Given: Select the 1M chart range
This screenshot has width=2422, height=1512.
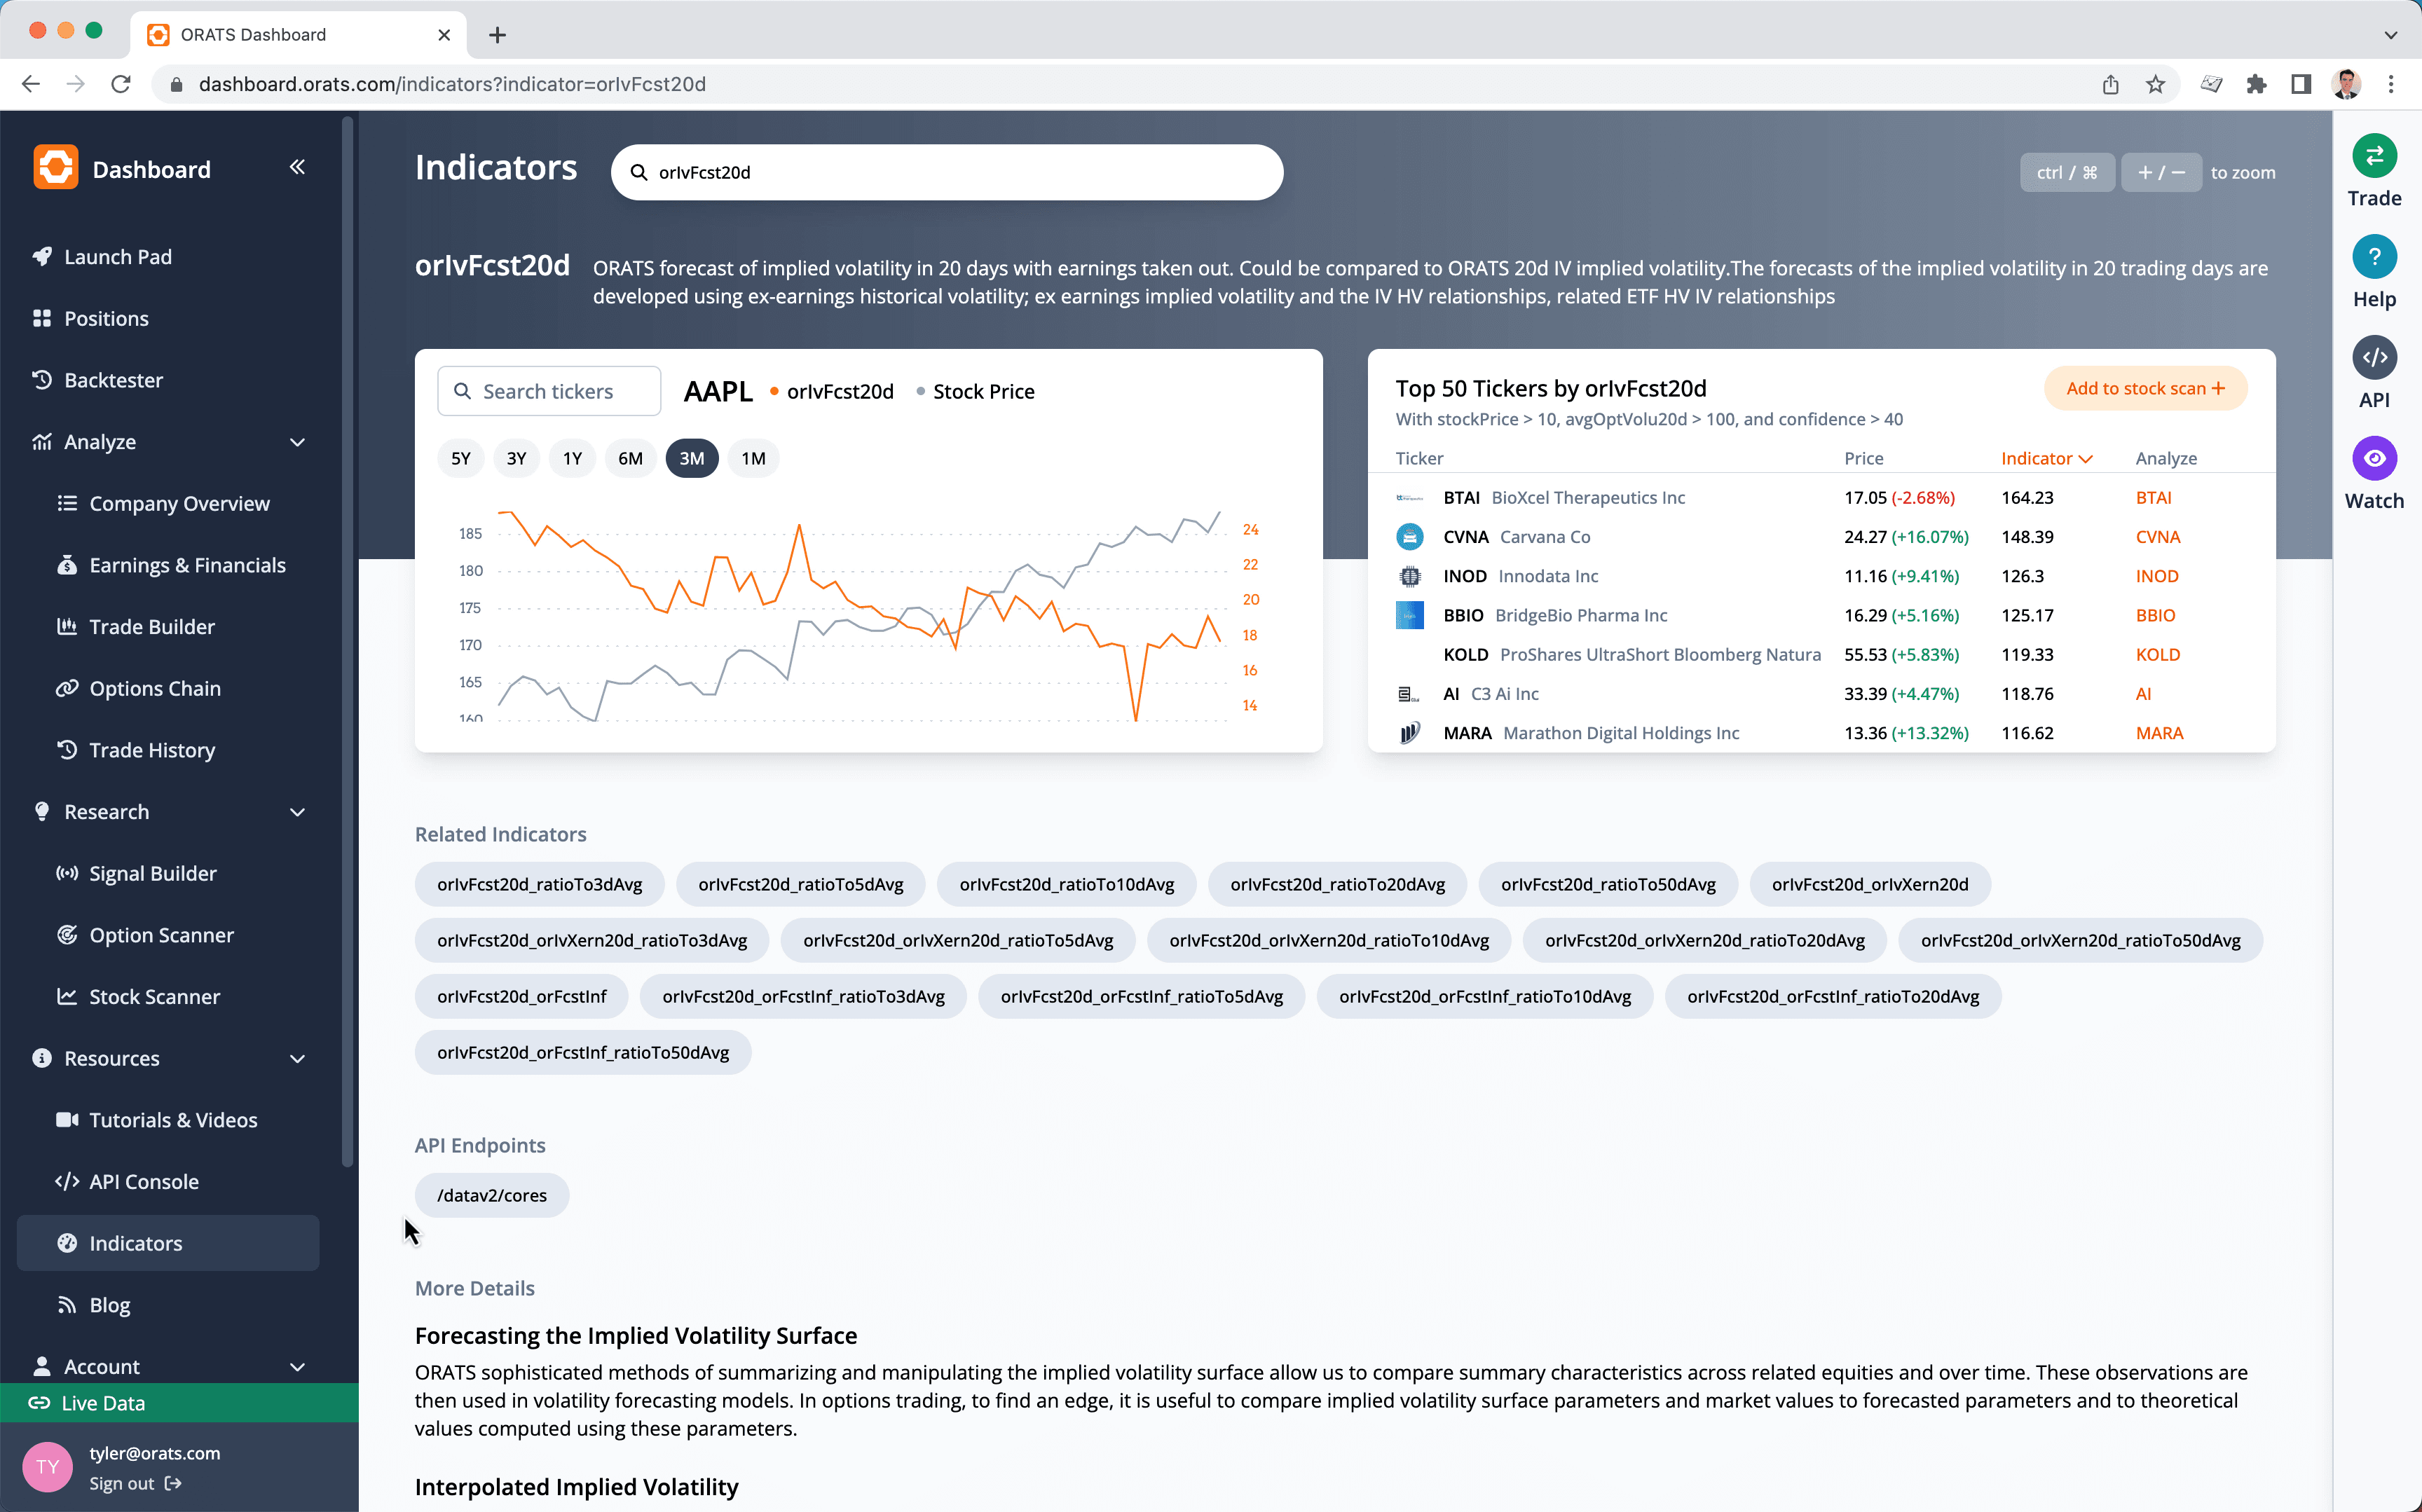Looking at the screenshot, I should pos(753,458).
